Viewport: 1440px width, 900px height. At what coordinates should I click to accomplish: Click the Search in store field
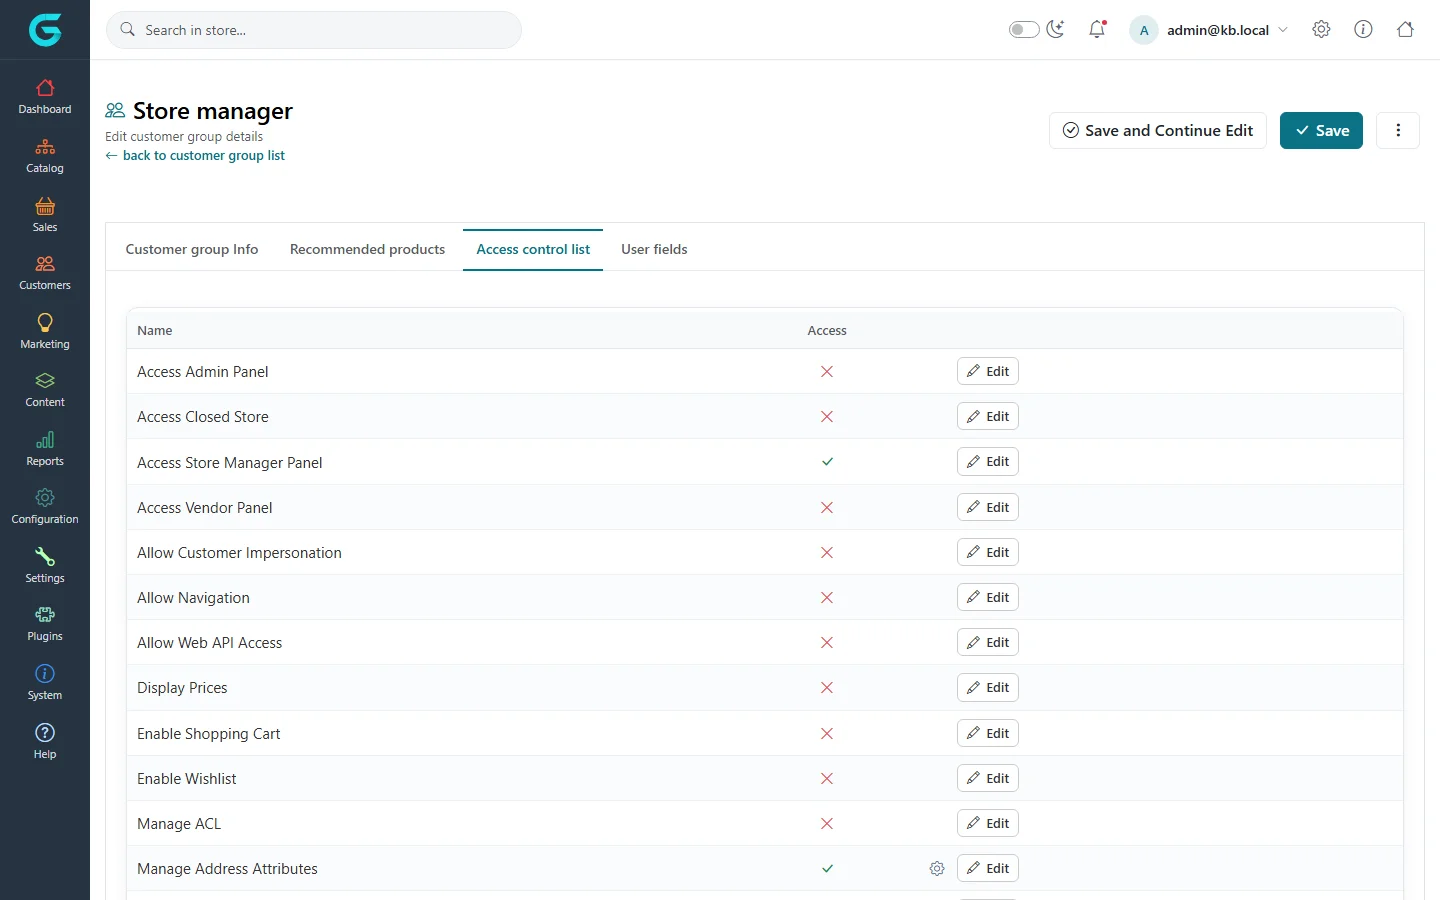click(314, 30)
